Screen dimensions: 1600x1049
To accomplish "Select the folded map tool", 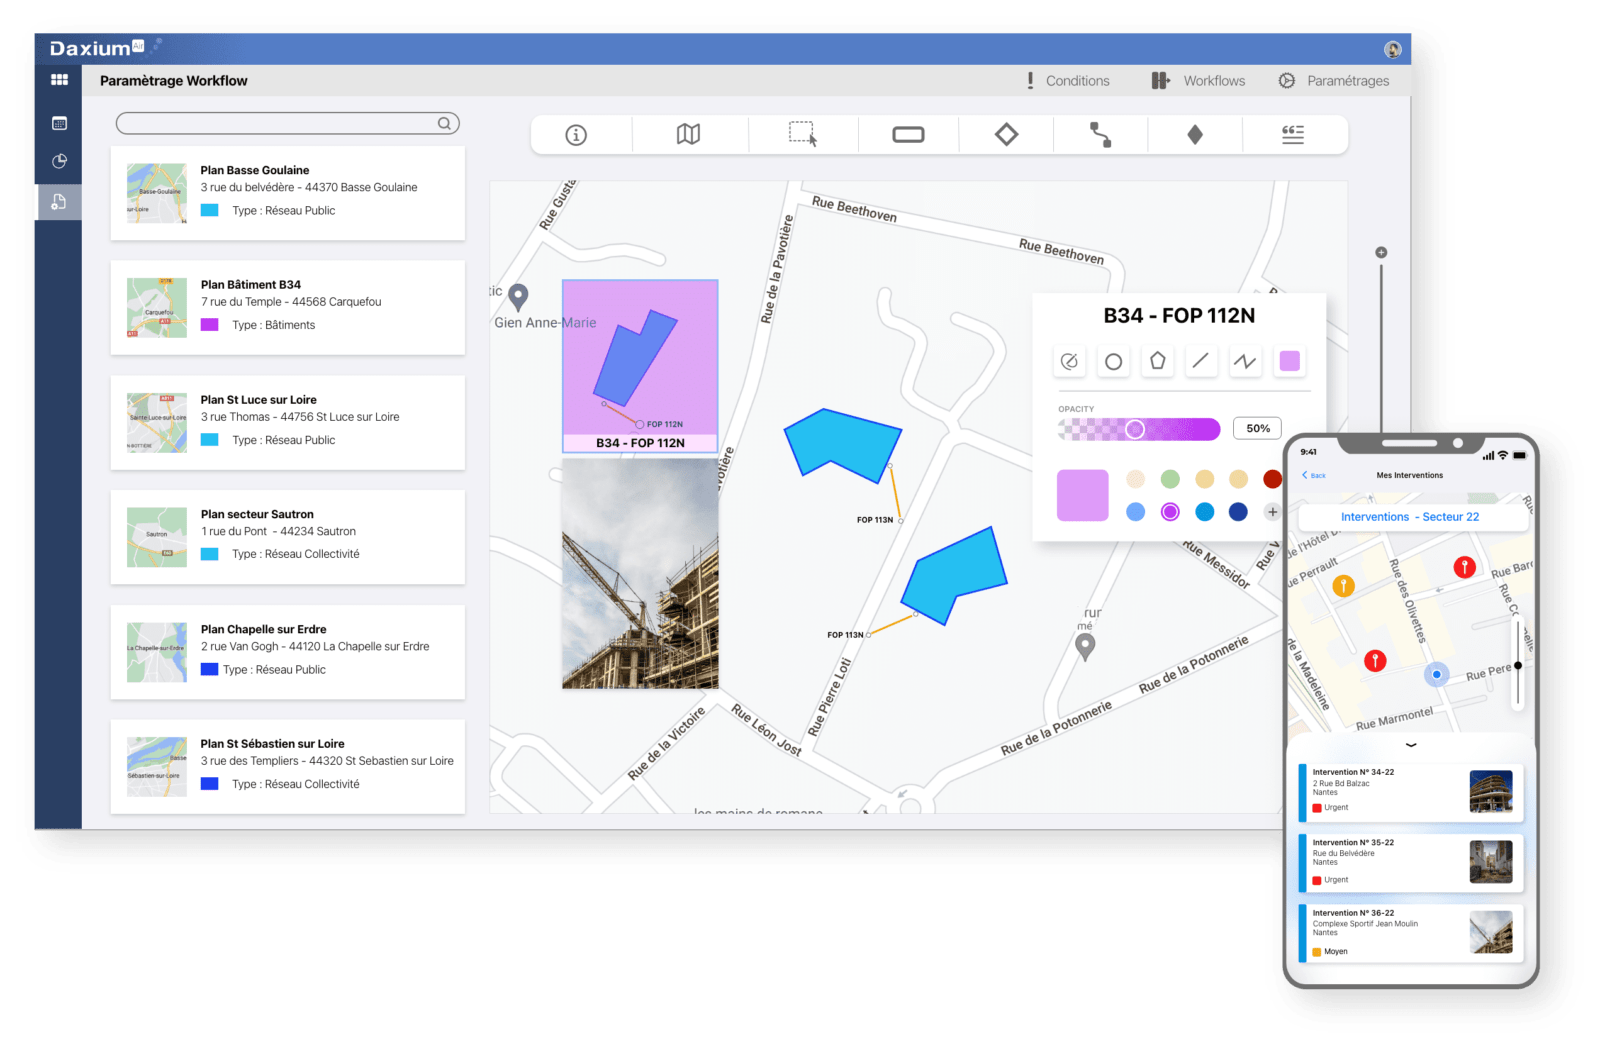I will pos(688,134).
